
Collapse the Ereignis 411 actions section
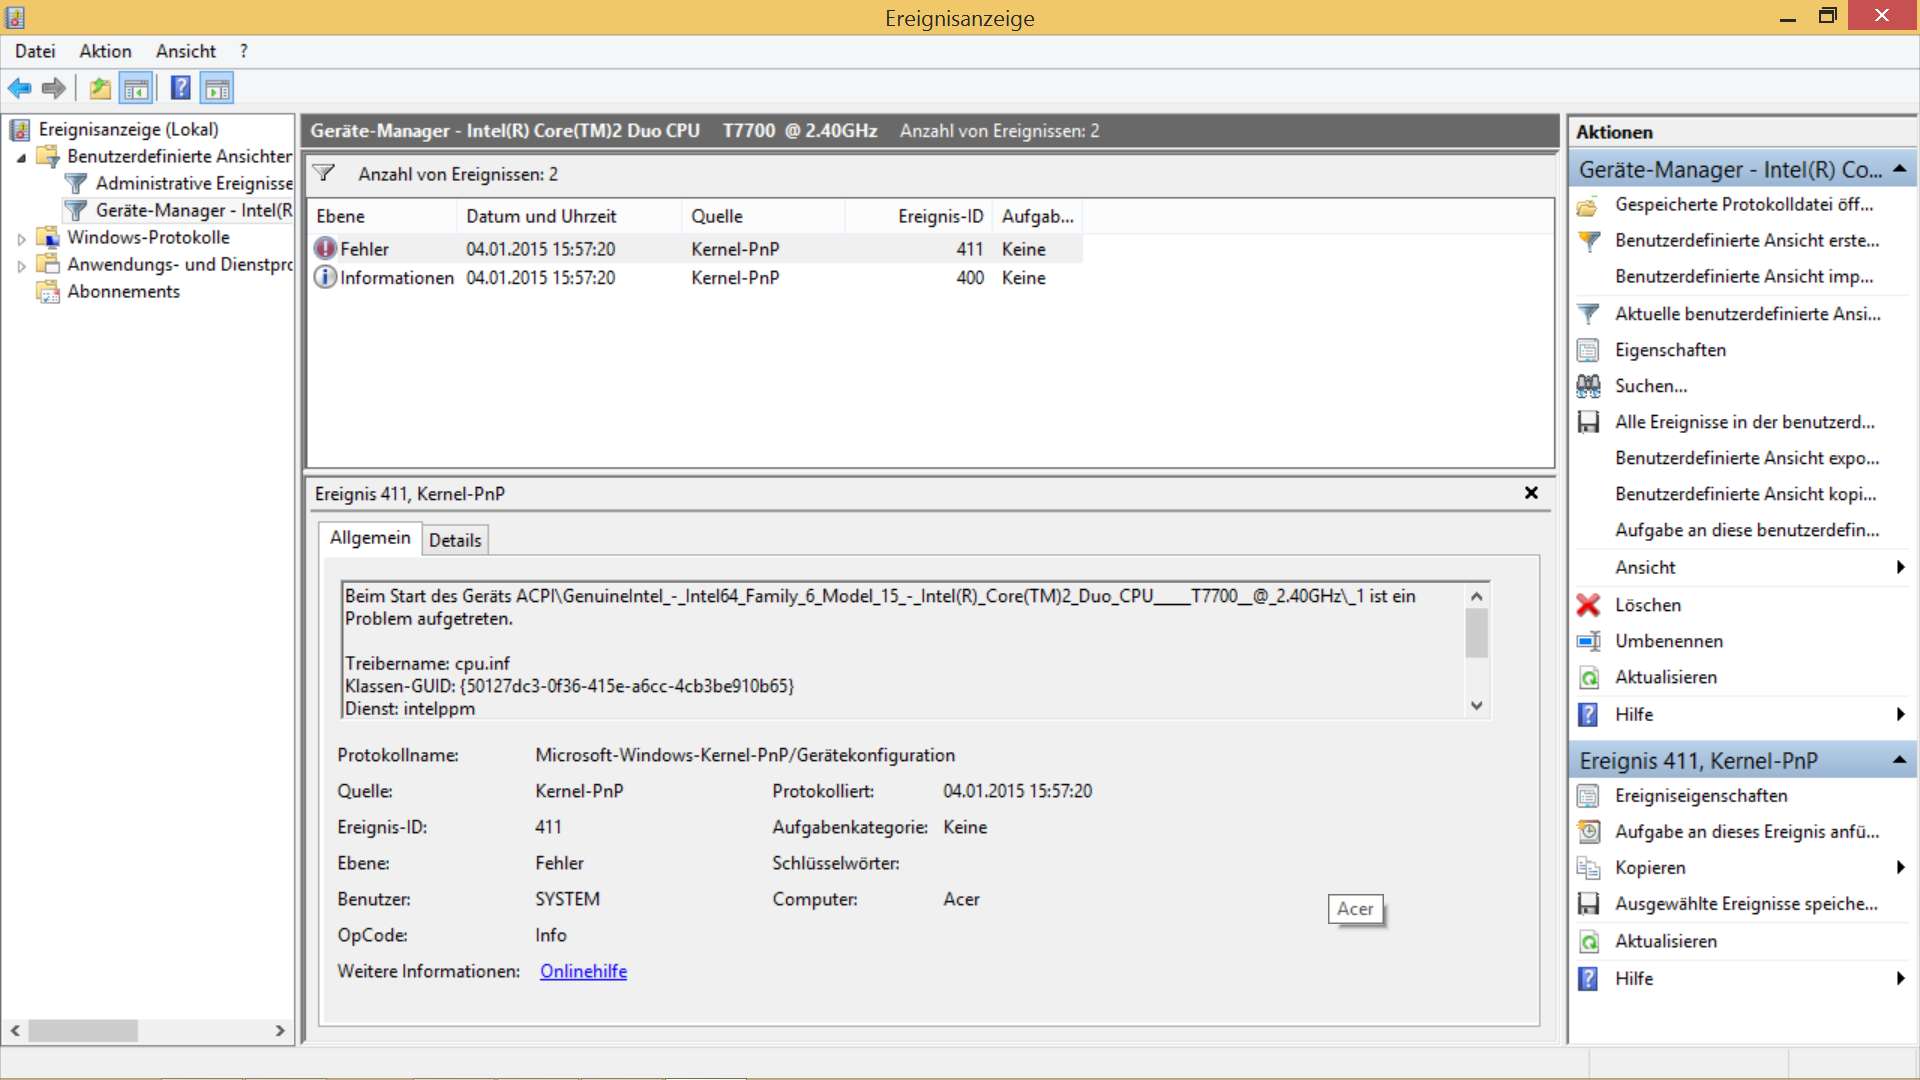pyautogui.click(x=1899, y=760)
